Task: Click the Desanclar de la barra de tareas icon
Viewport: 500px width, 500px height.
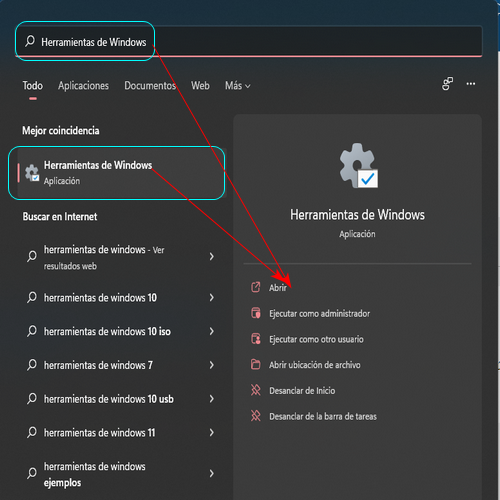Action: (256, 416)
